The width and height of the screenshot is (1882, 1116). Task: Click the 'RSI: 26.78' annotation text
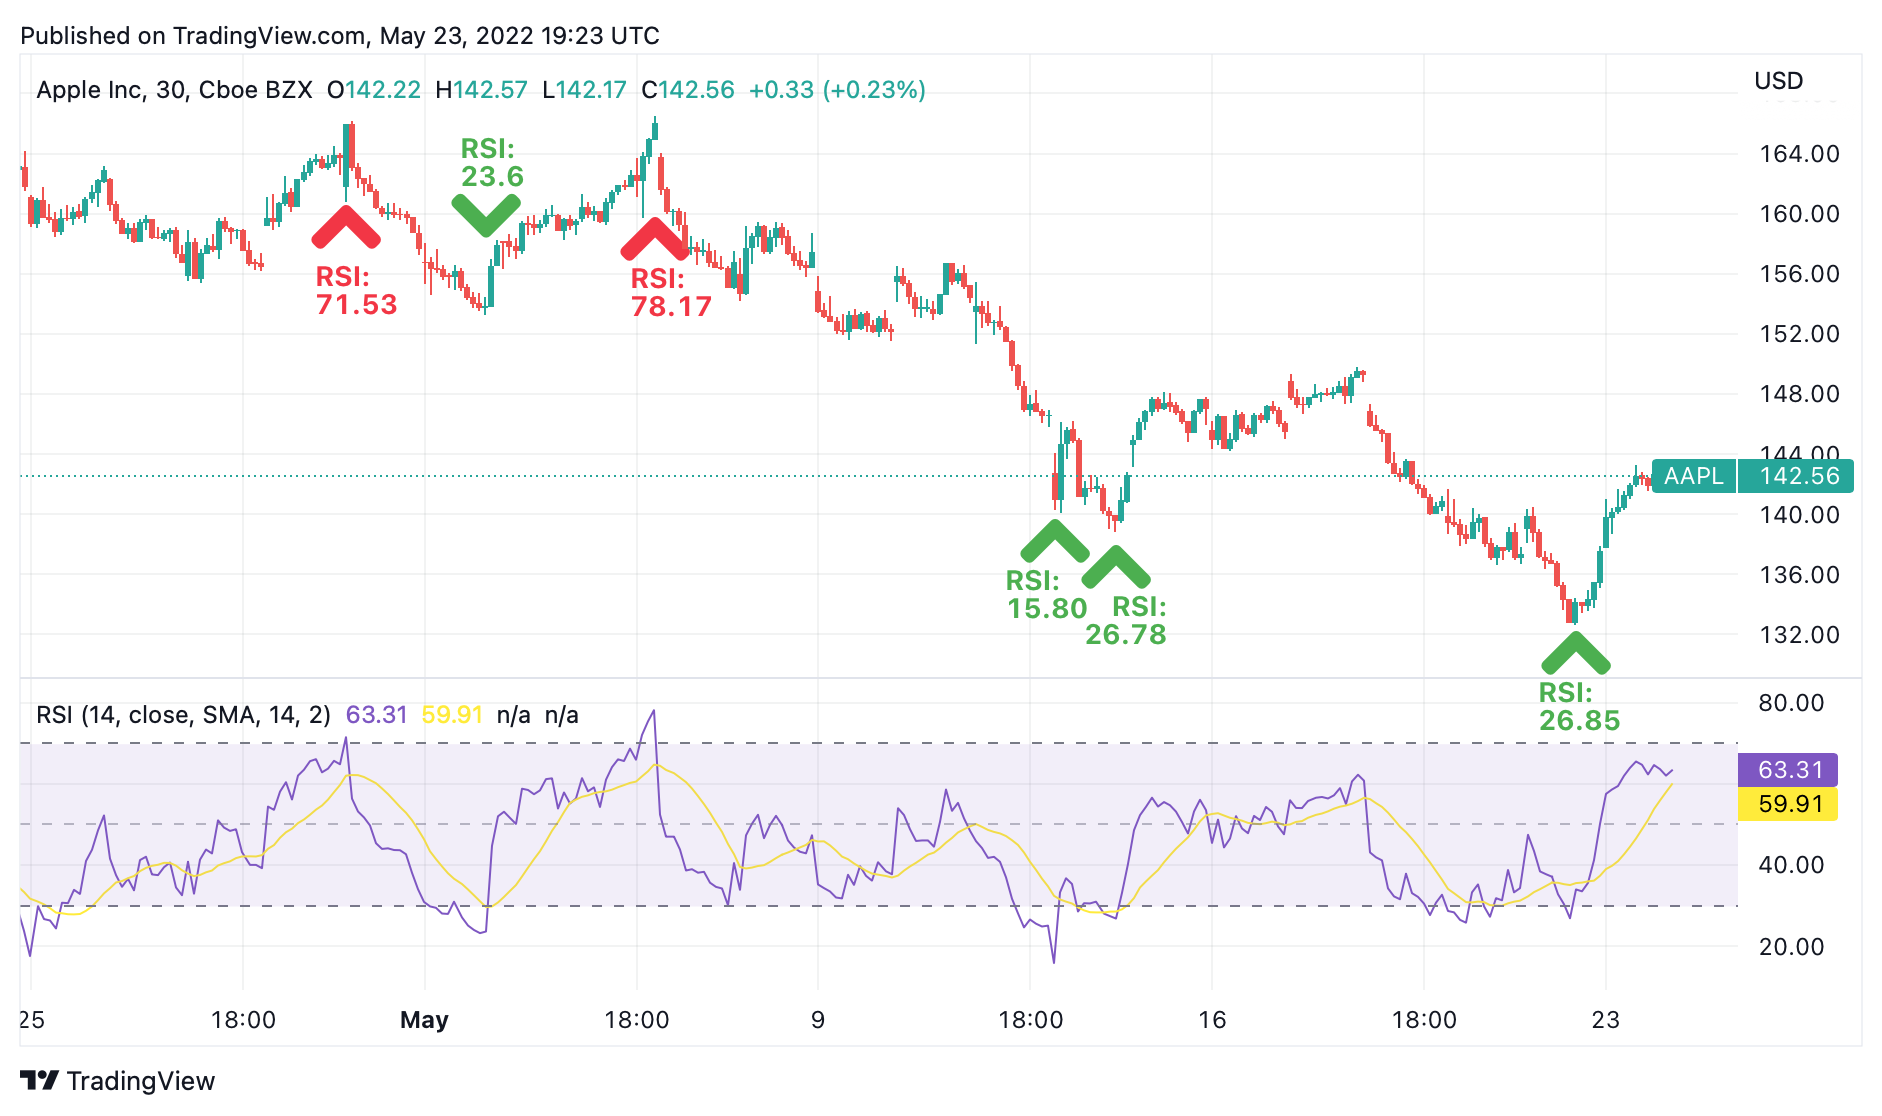click(x=1126, y=621)
